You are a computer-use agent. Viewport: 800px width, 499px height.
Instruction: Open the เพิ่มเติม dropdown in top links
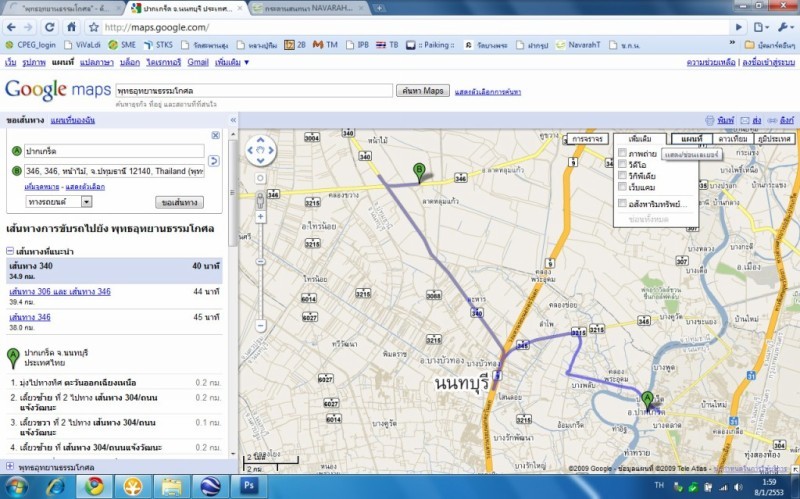pyautogui.click(x=232, y=62)
